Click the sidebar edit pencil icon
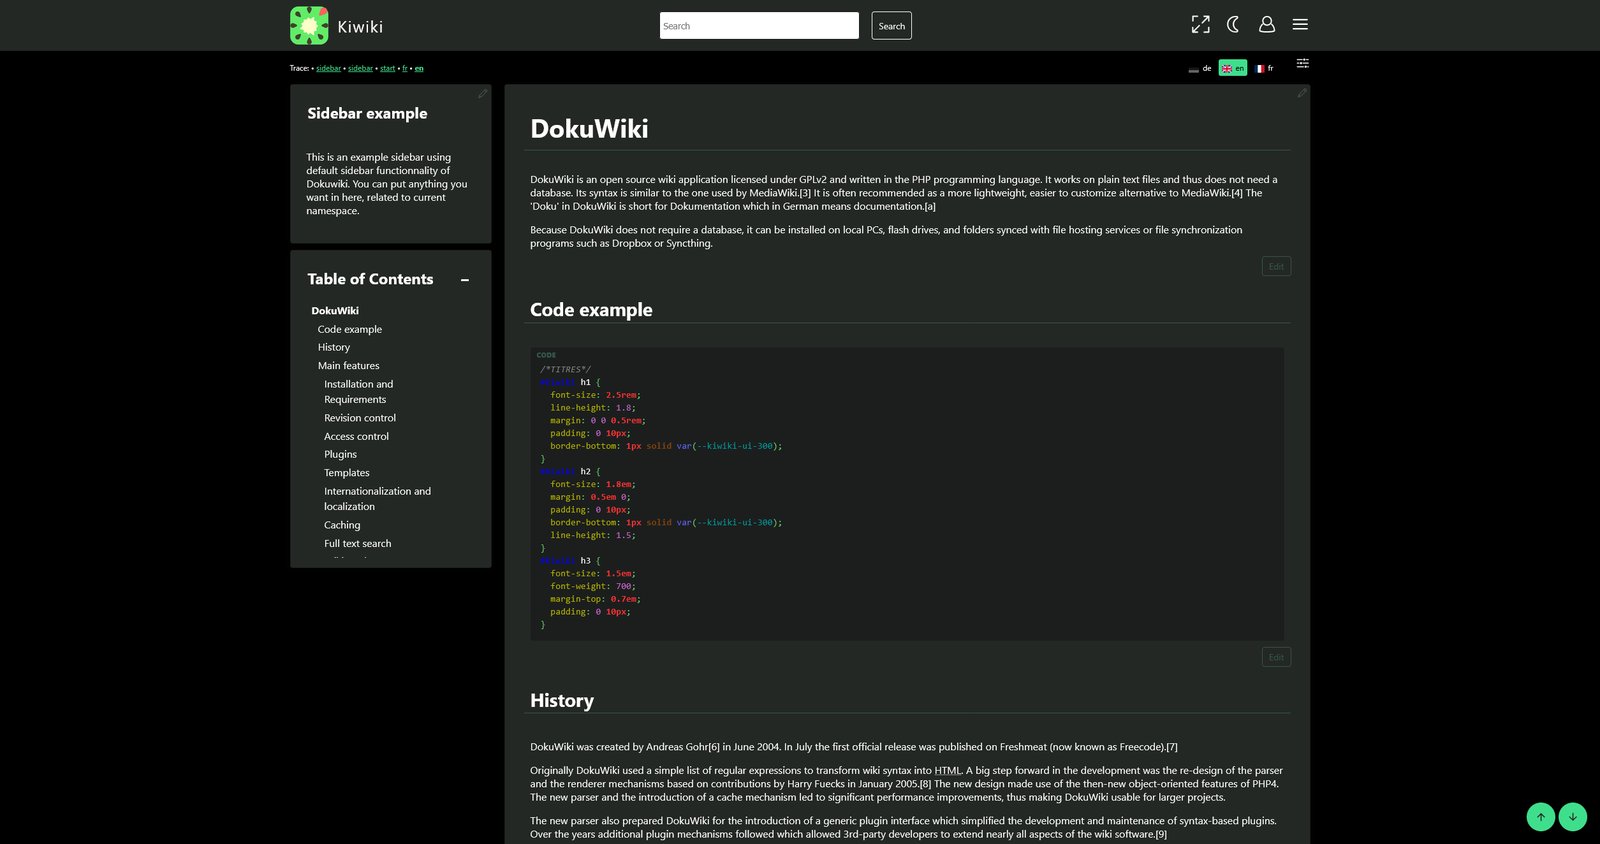The image size is (1600, 844). tap(482, 94)
